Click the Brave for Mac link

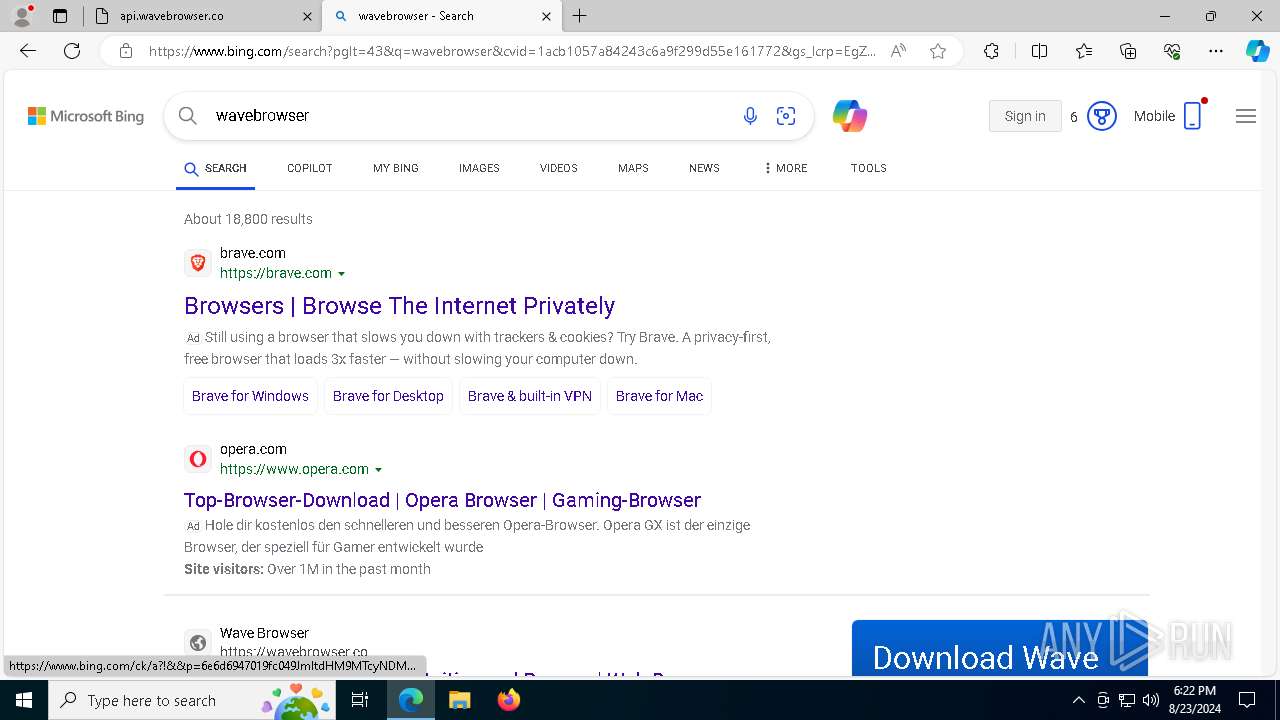coord(659,396)
